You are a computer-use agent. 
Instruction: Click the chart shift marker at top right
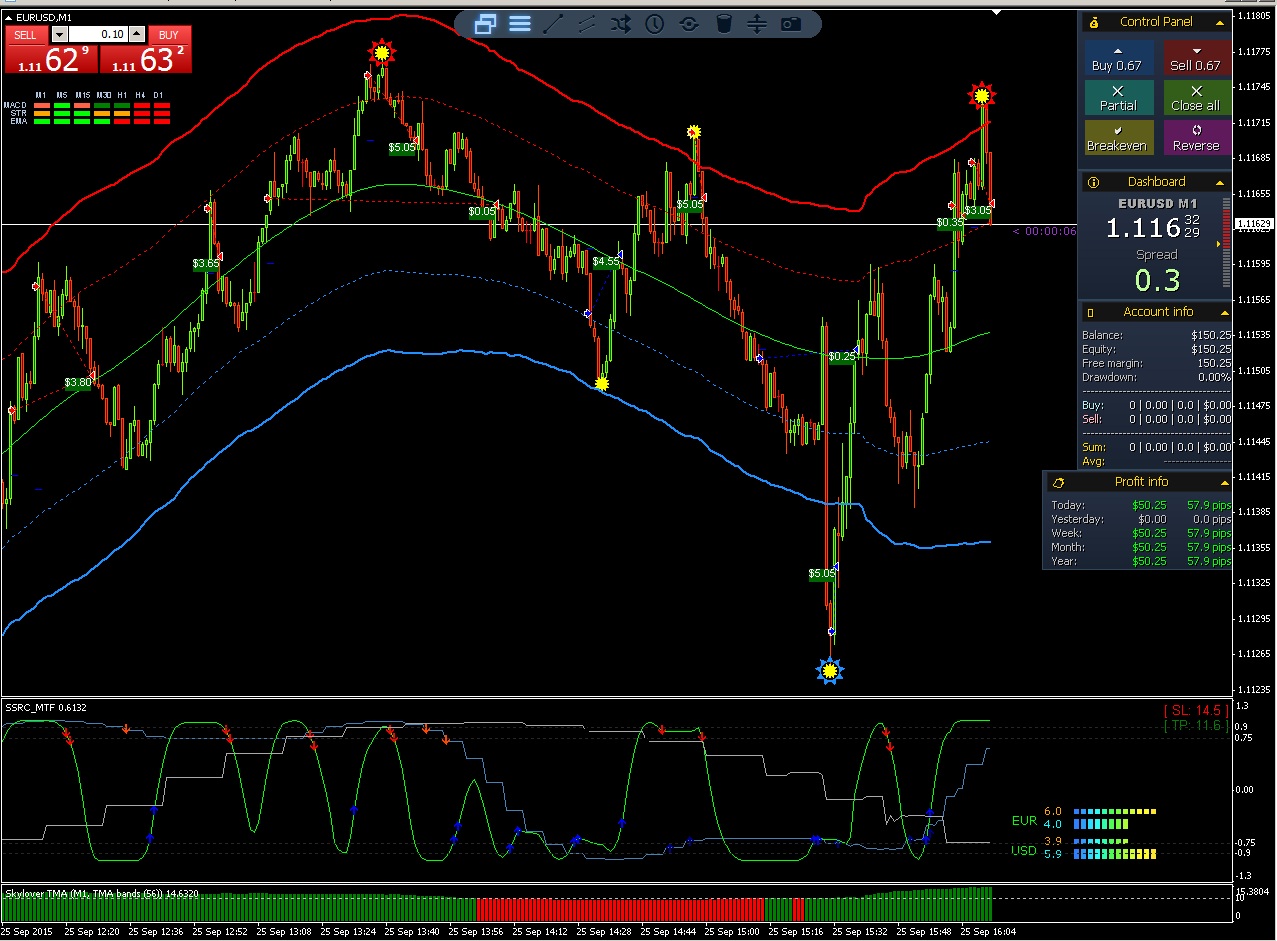click(996, 13)
